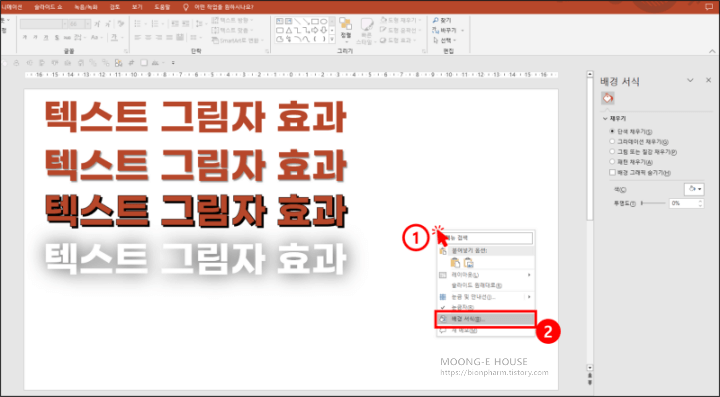720x397 pixels.
Task: Click Grid and Guides (눈금 및 안내선) item
Action: [485, 297]
